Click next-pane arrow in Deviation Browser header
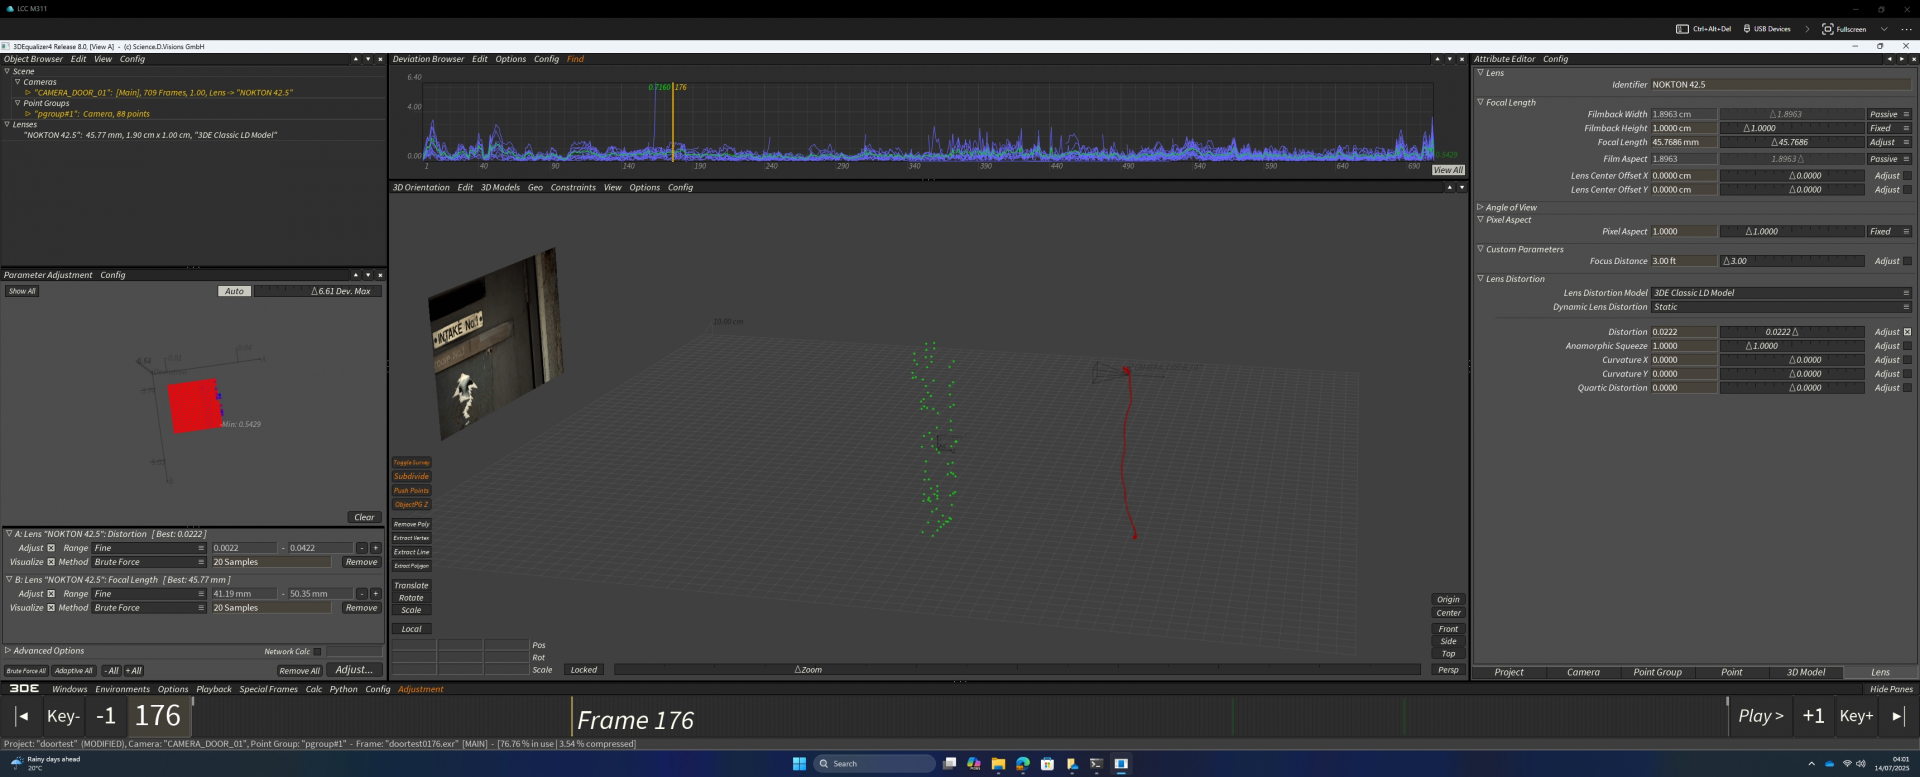This screenshot has width=1920, height=777. [x=1450, y=59]
